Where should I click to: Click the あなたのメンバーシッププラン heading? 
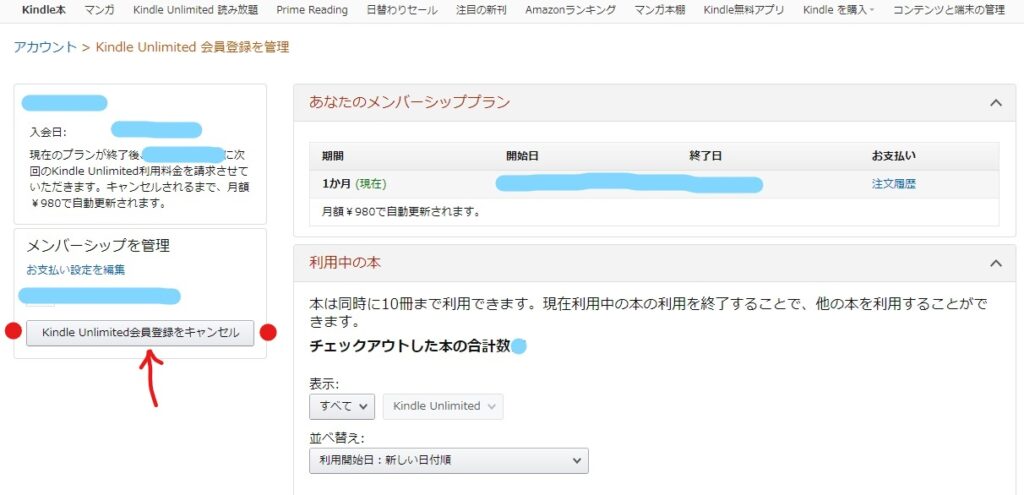pyautogui.click(x=409, y=103)
